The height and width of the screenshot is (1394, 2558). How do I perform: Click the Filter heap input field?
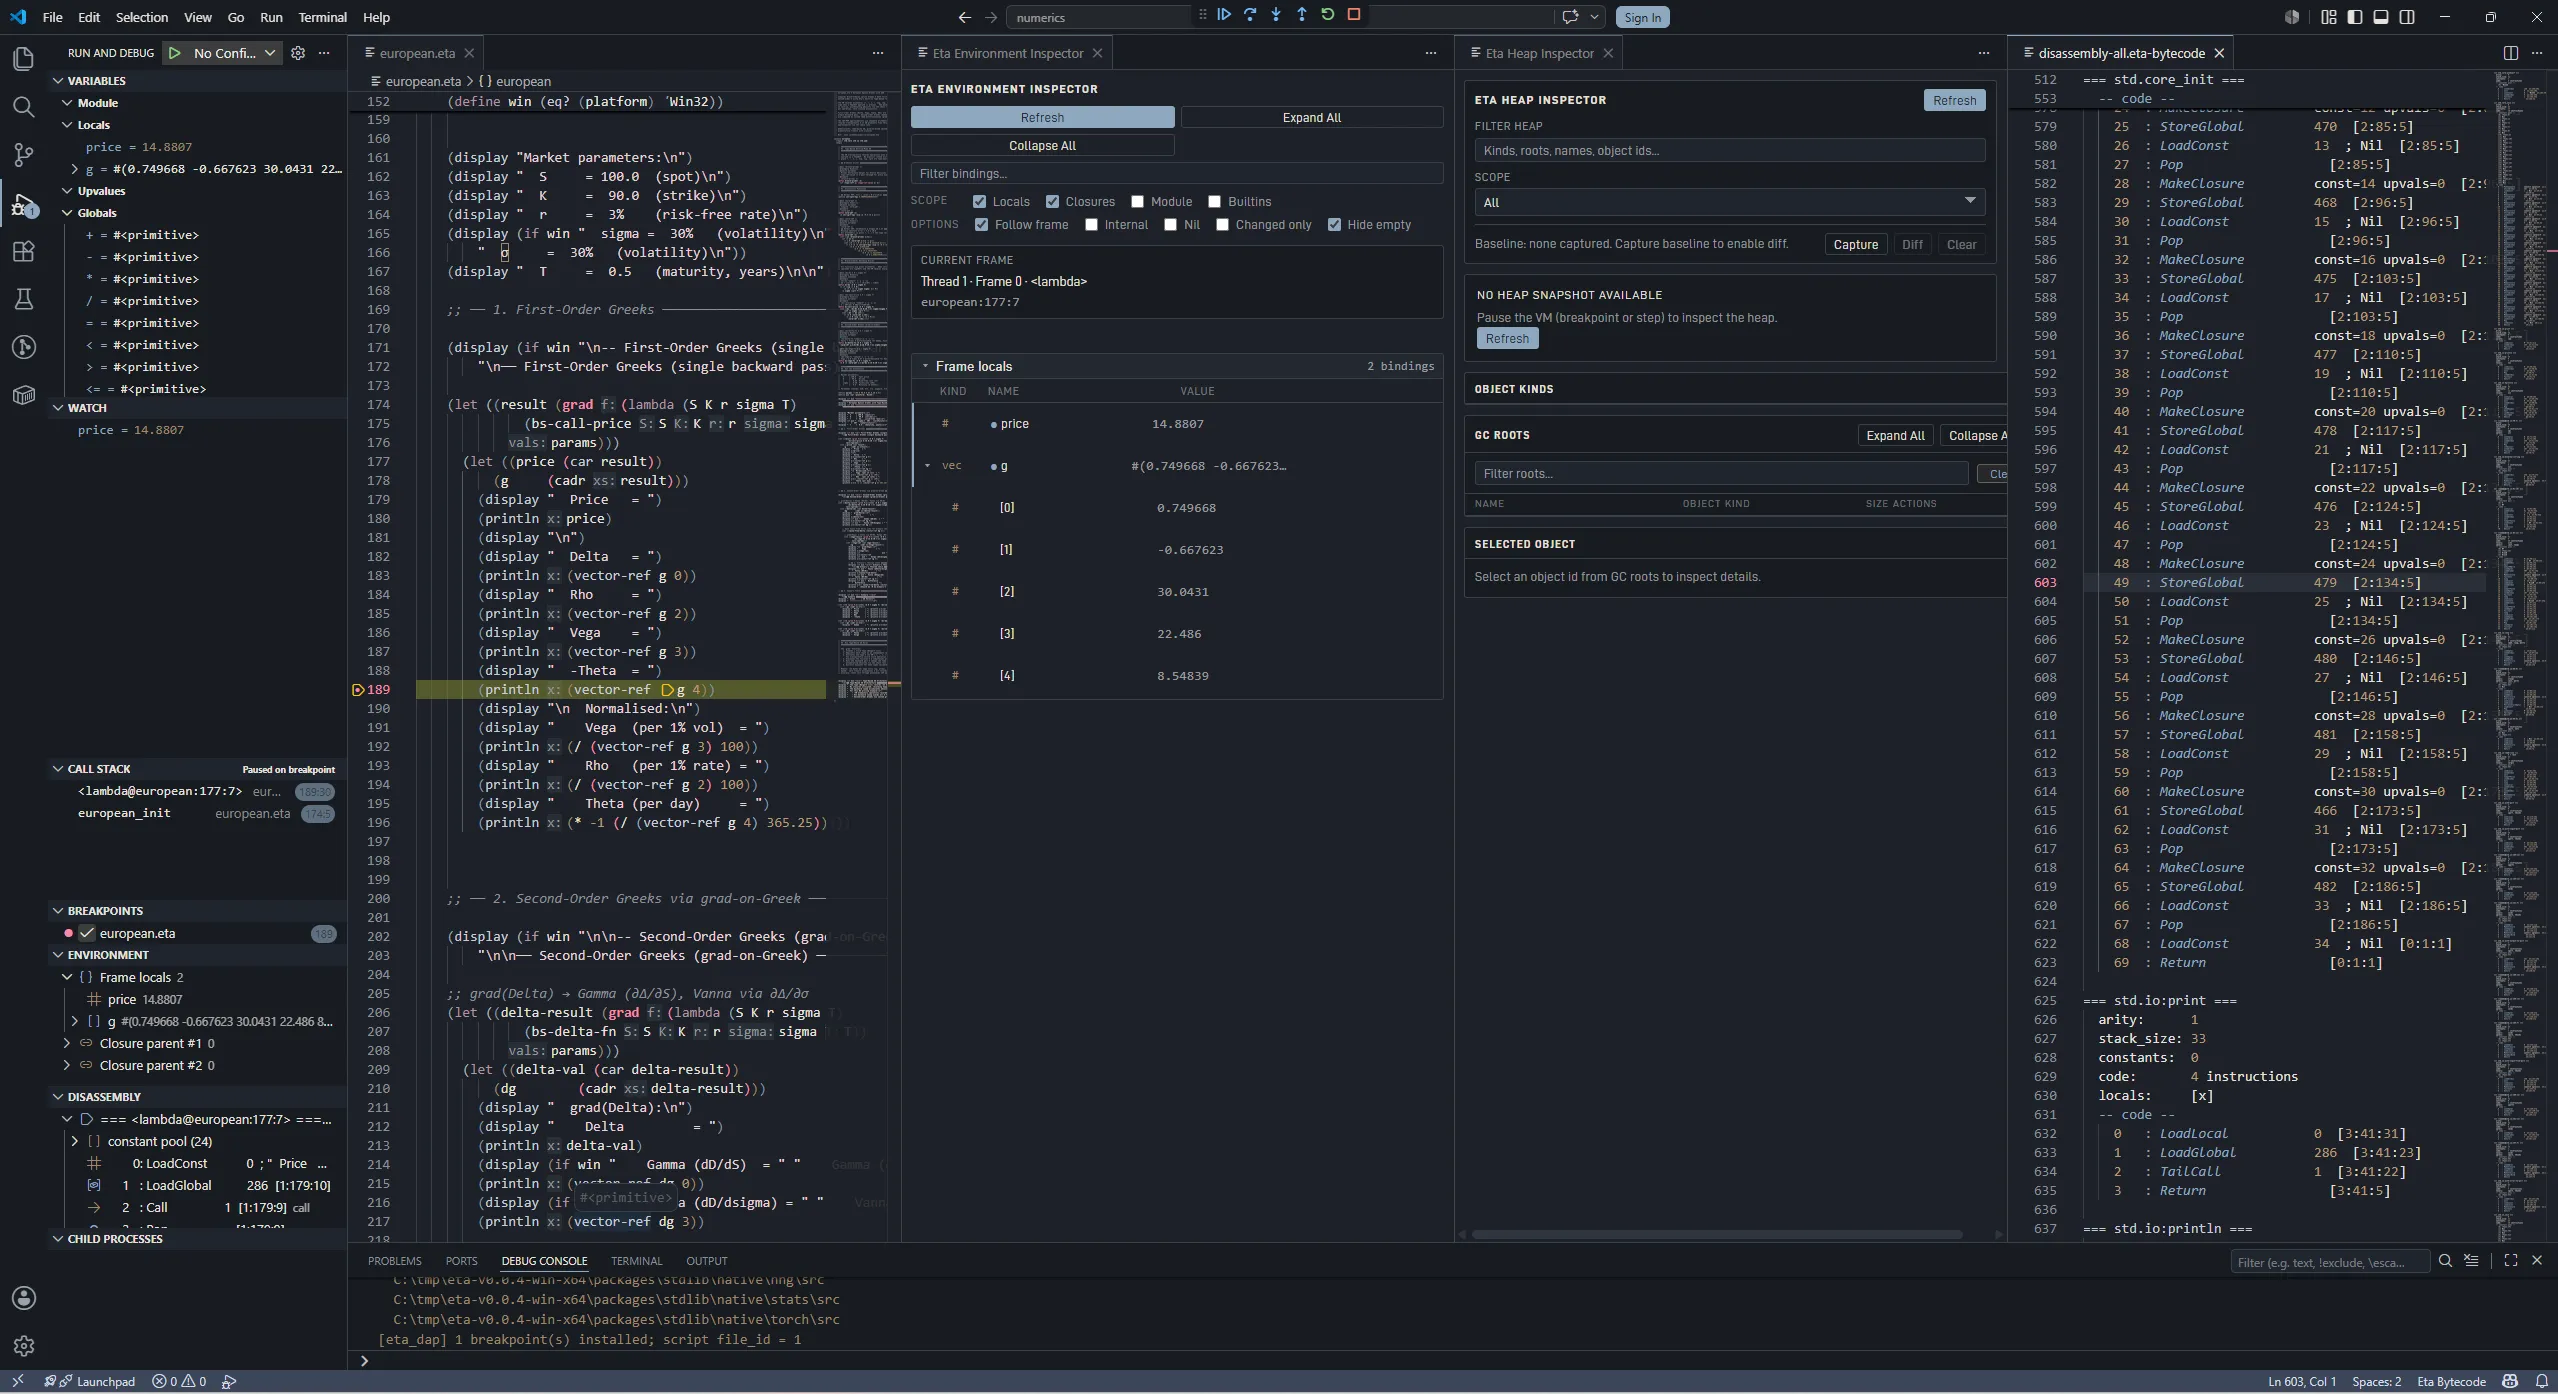tap(1729, 150)
